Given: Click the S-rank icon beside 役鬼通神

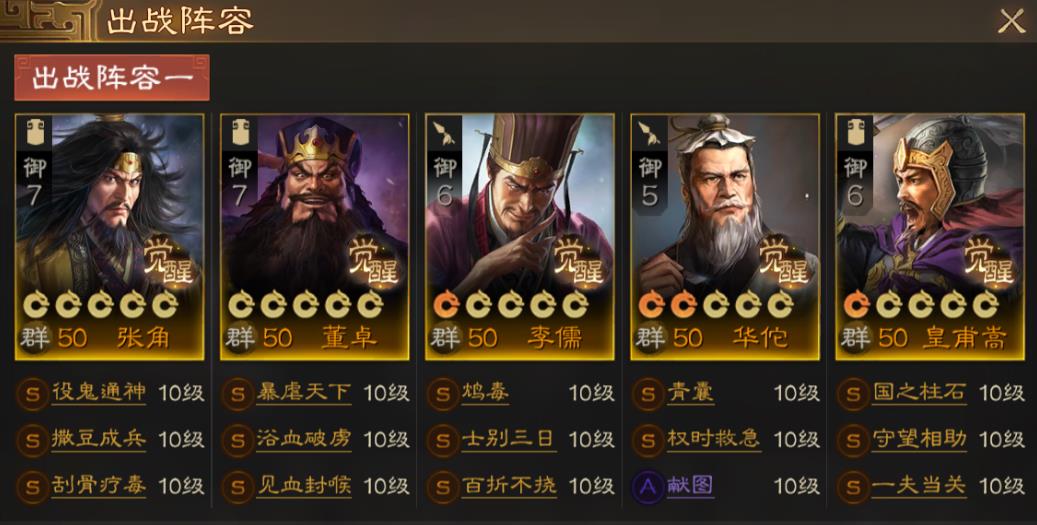Looking at the screenshot, I should [32, 394].
